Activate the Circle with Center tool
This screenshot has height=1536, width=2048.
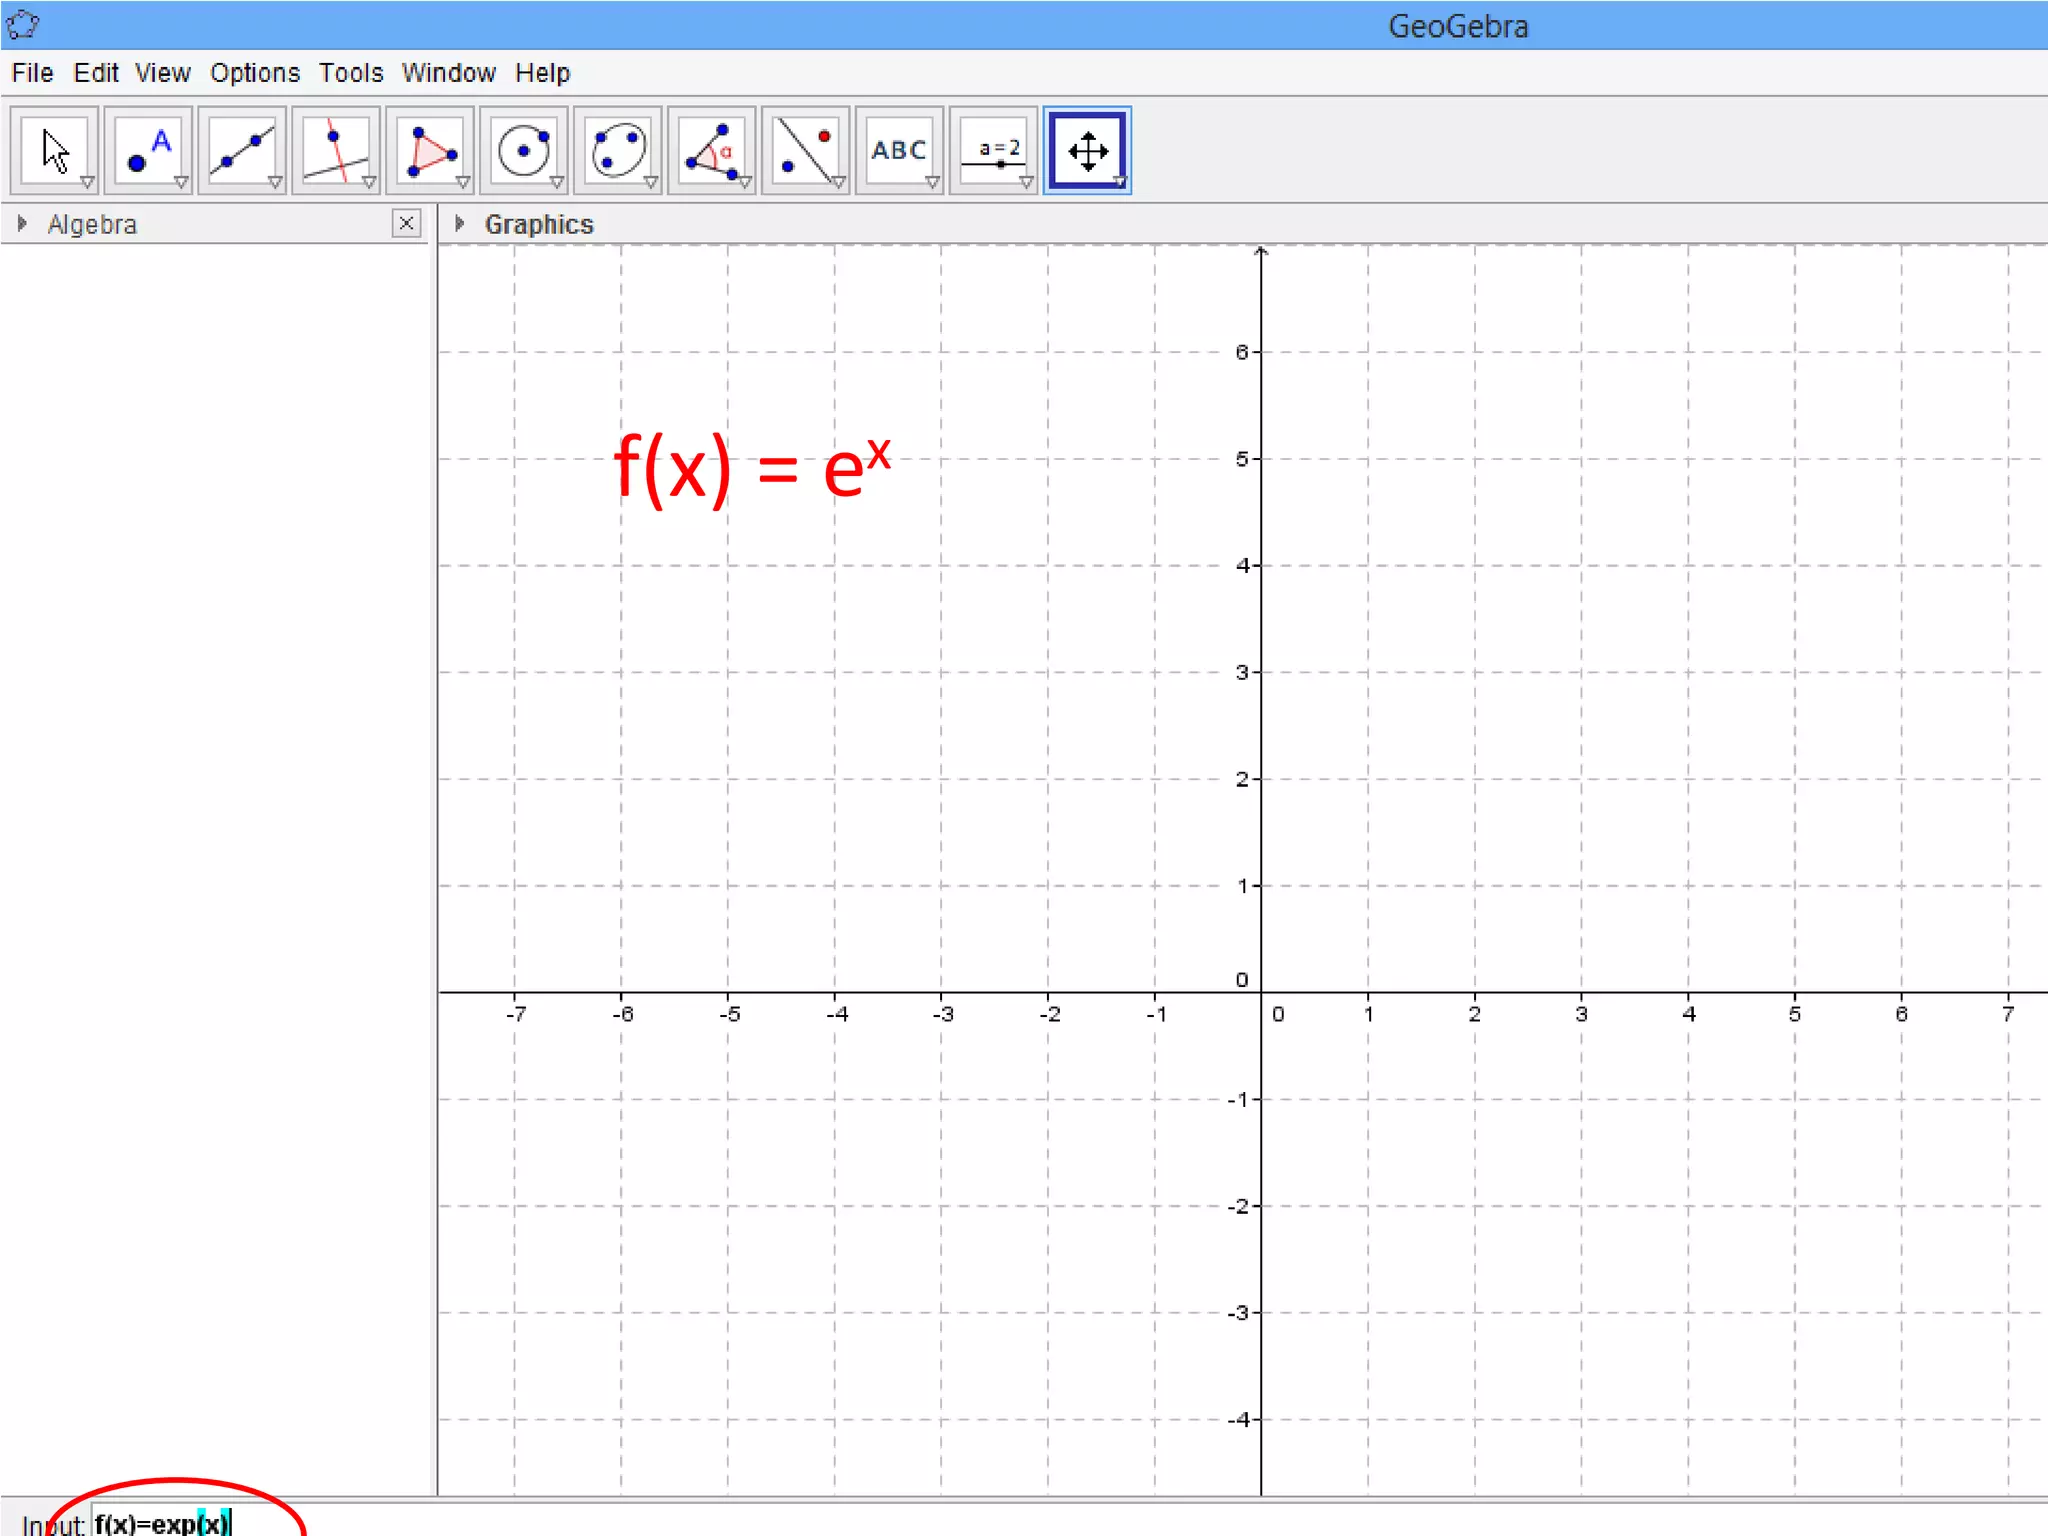point(524,150)
